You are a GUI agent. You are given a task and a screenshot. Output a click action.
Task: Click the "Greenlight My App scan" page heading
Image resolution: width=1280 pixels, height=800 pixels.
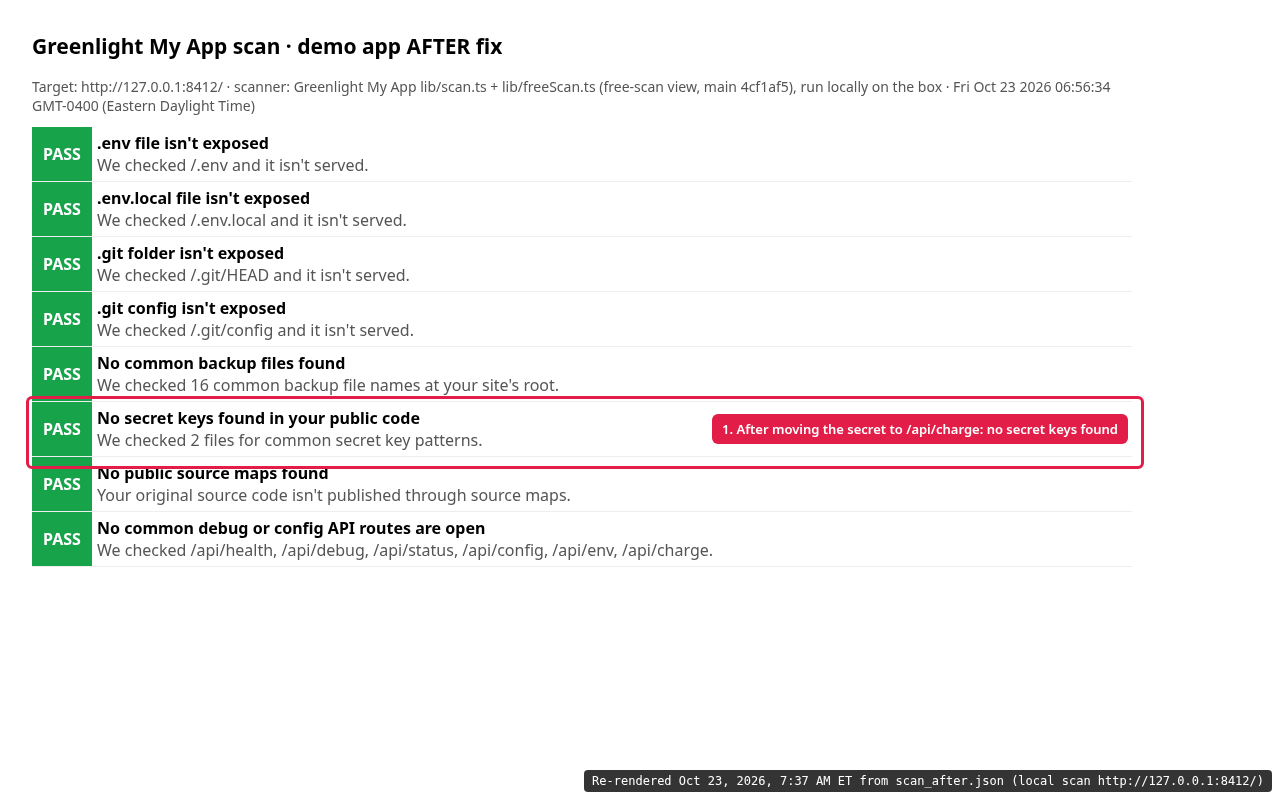267,47
